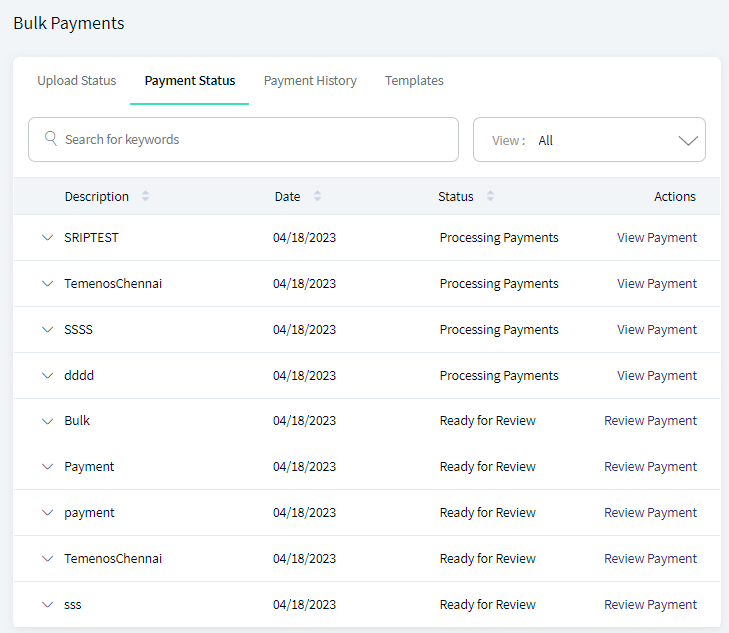The height and width of the screenshot is (633, 729).
Task: View Payment for SSSS
Action: tap(656, 330)
